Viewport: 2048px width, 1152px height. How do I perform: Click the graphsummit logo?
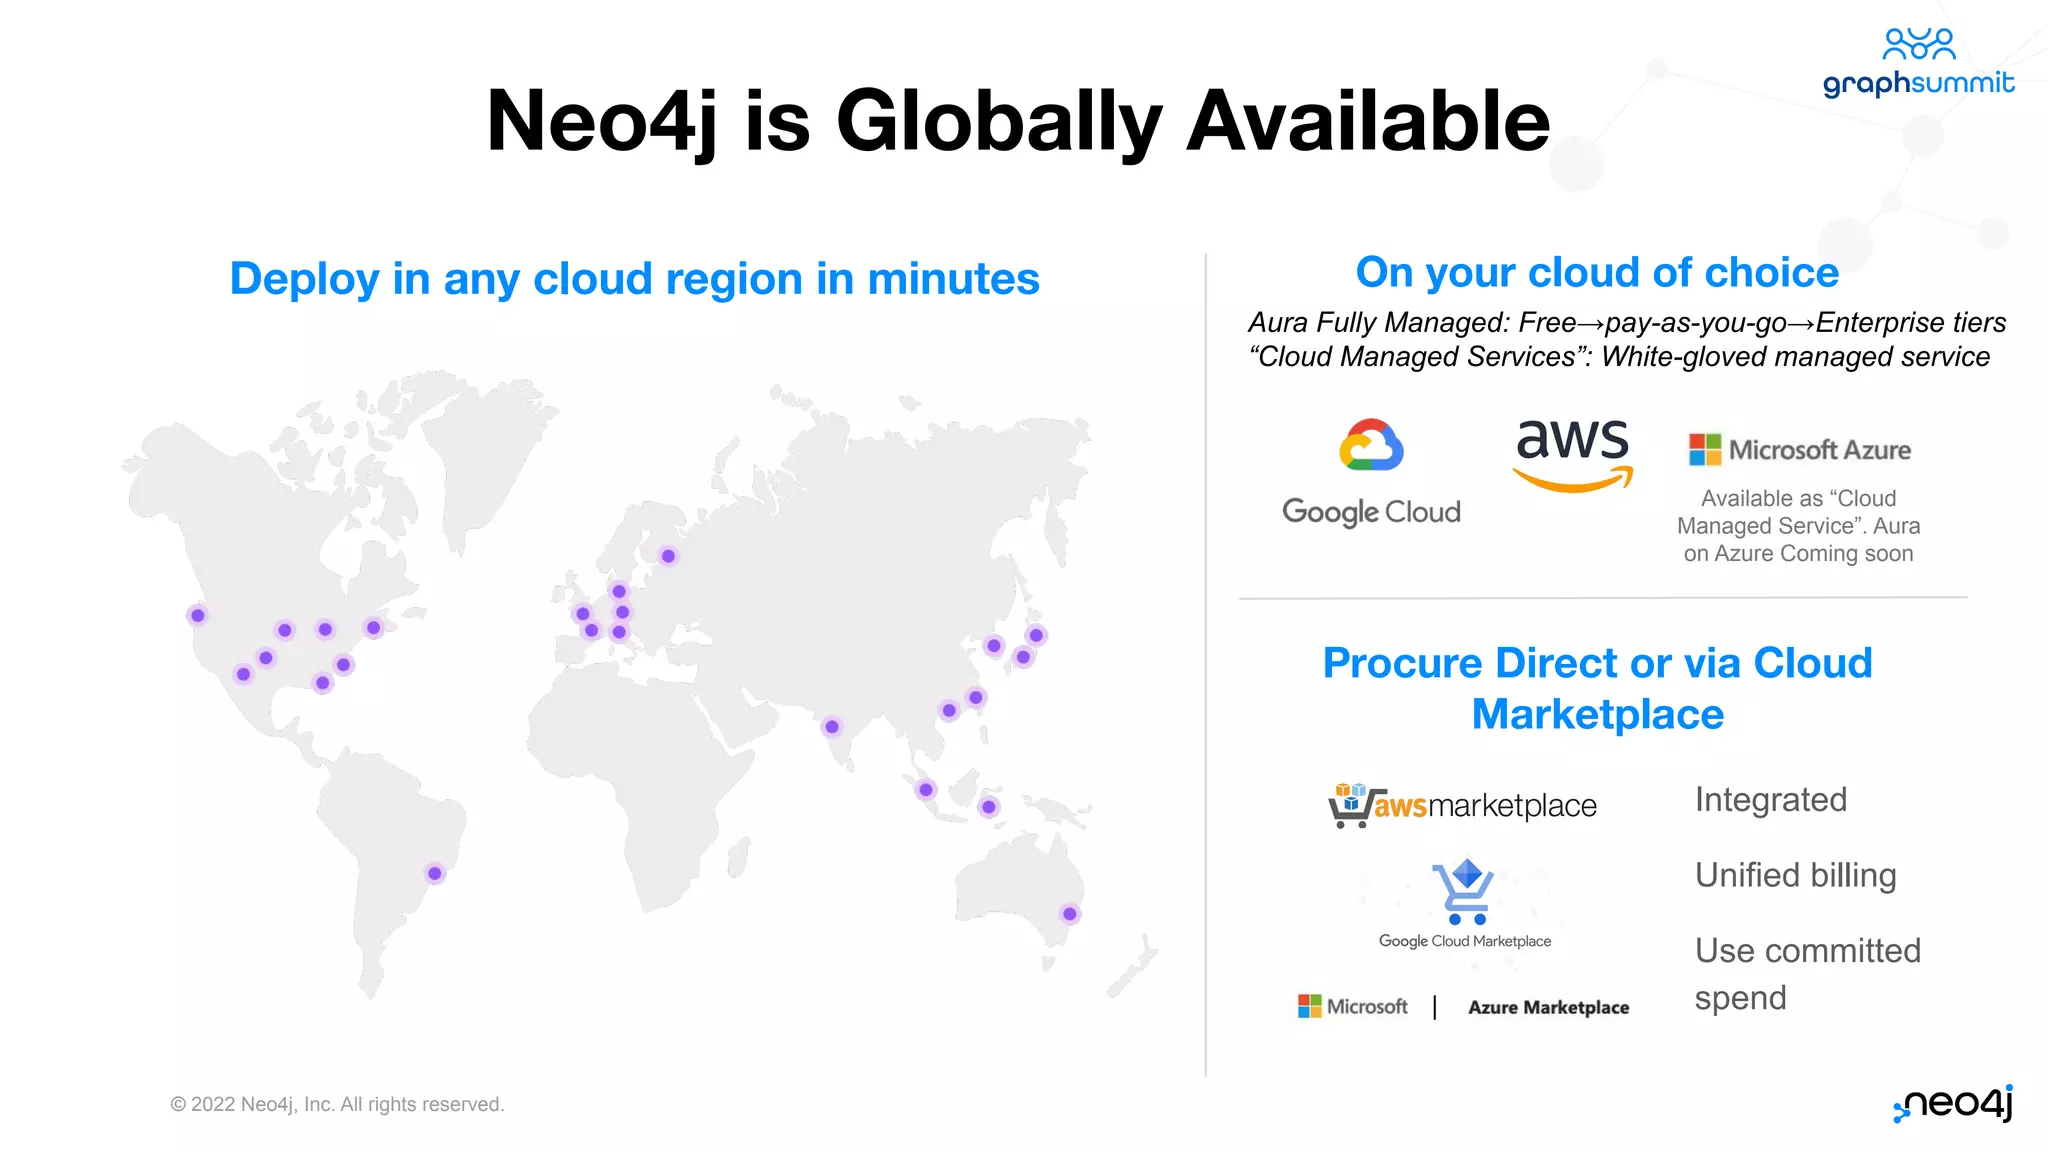pyautogui.click(x=1918, y=63)
